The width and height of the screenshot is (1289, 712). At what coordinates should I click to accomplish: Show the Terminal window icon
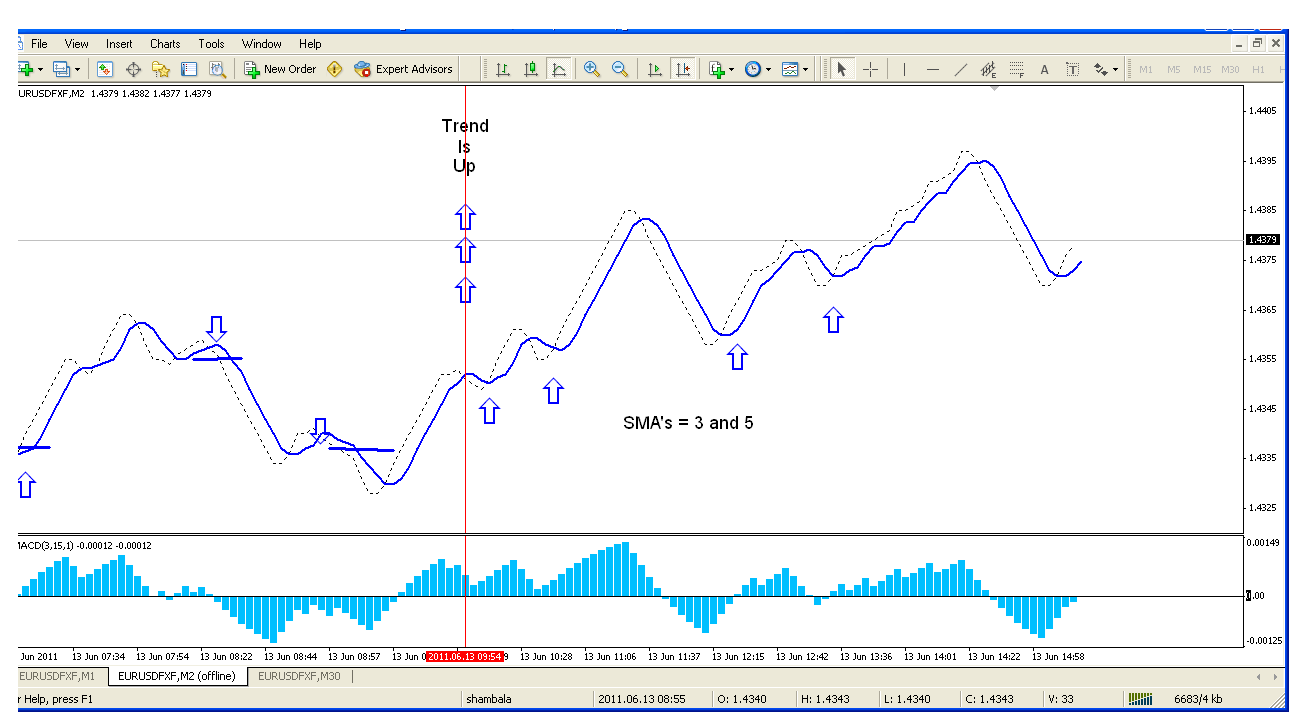(189, 69)
